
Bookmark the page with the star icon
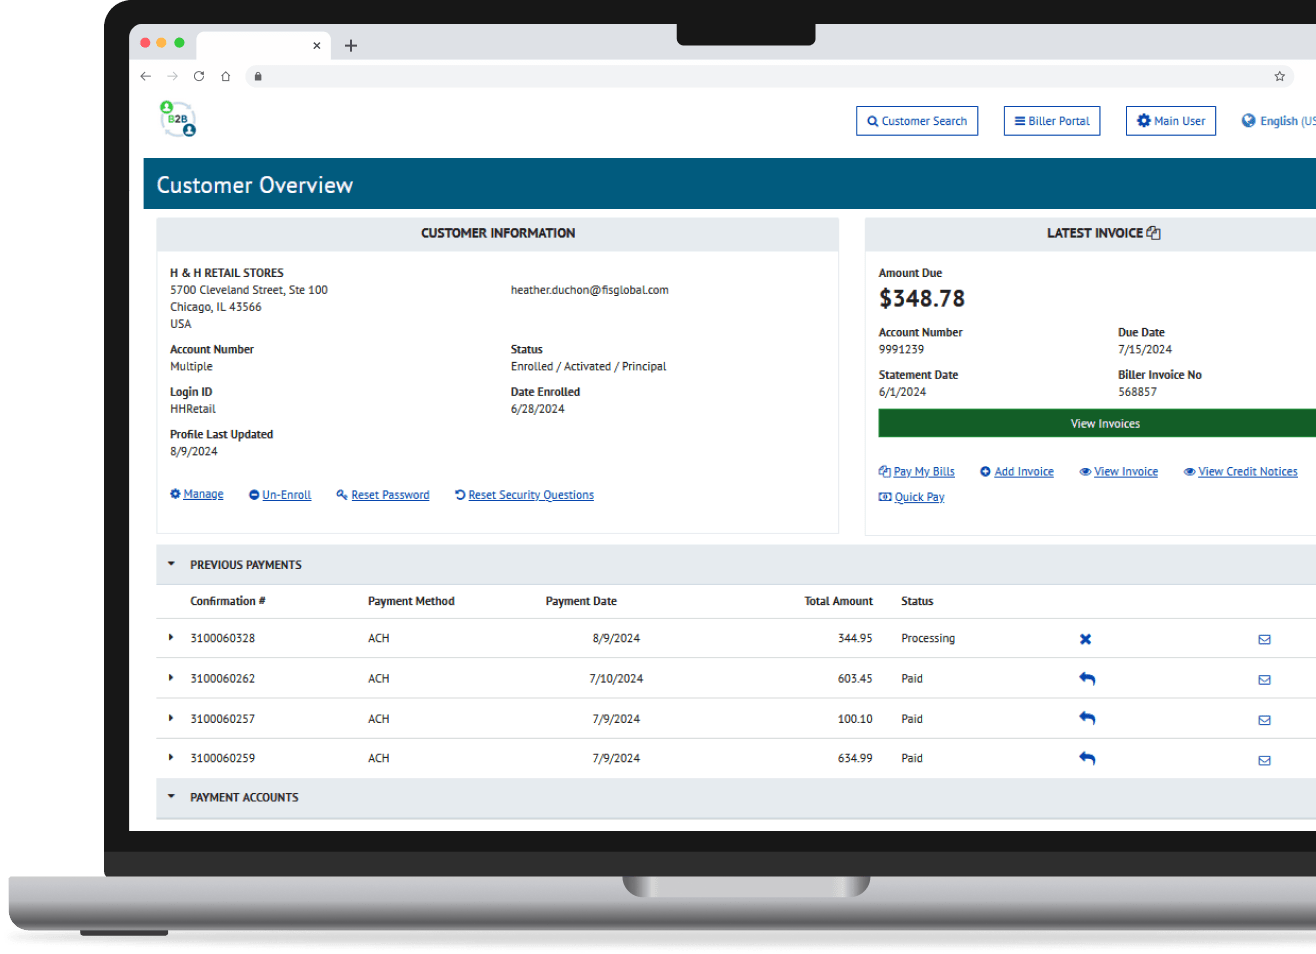coord(1279,76)
